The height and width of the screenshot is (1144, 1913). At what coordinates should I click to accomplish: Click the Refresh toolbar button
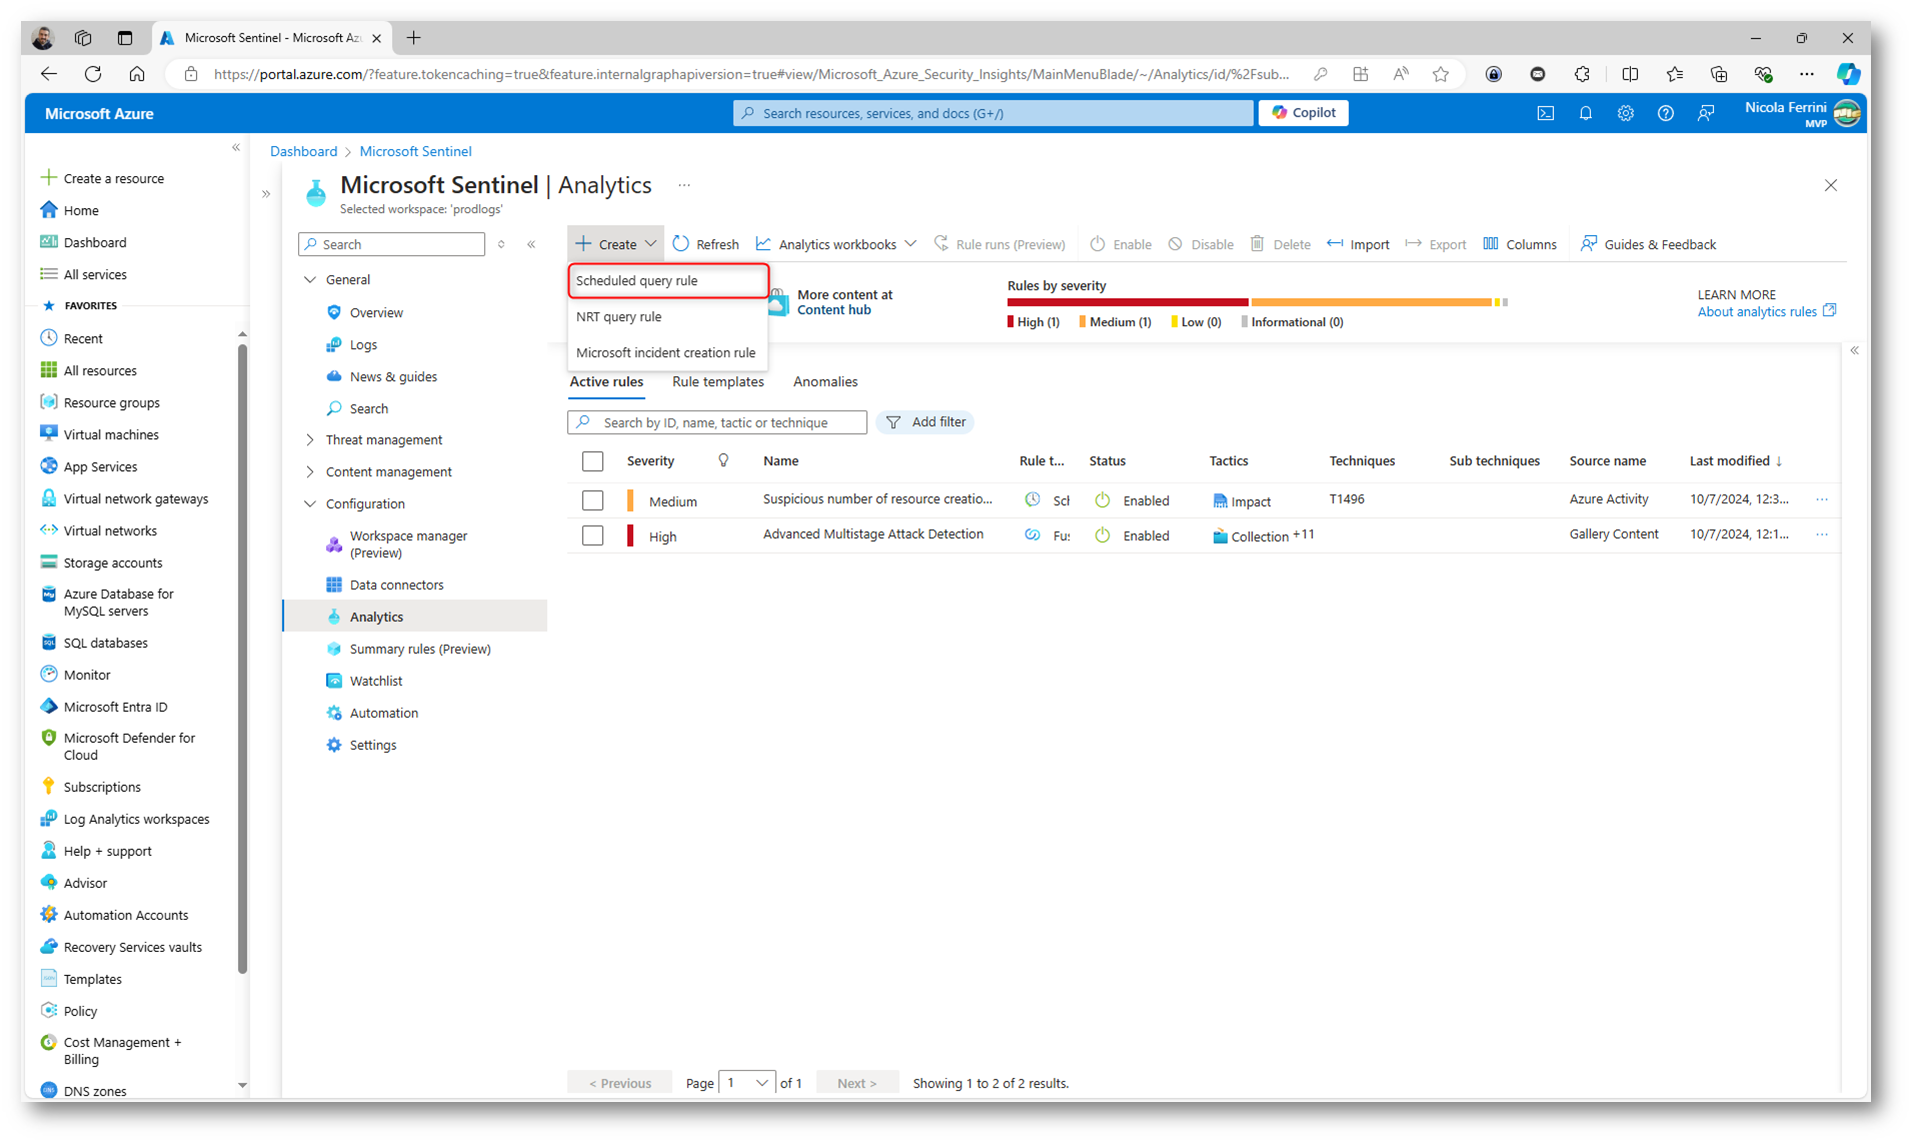(x=706, y=244)
